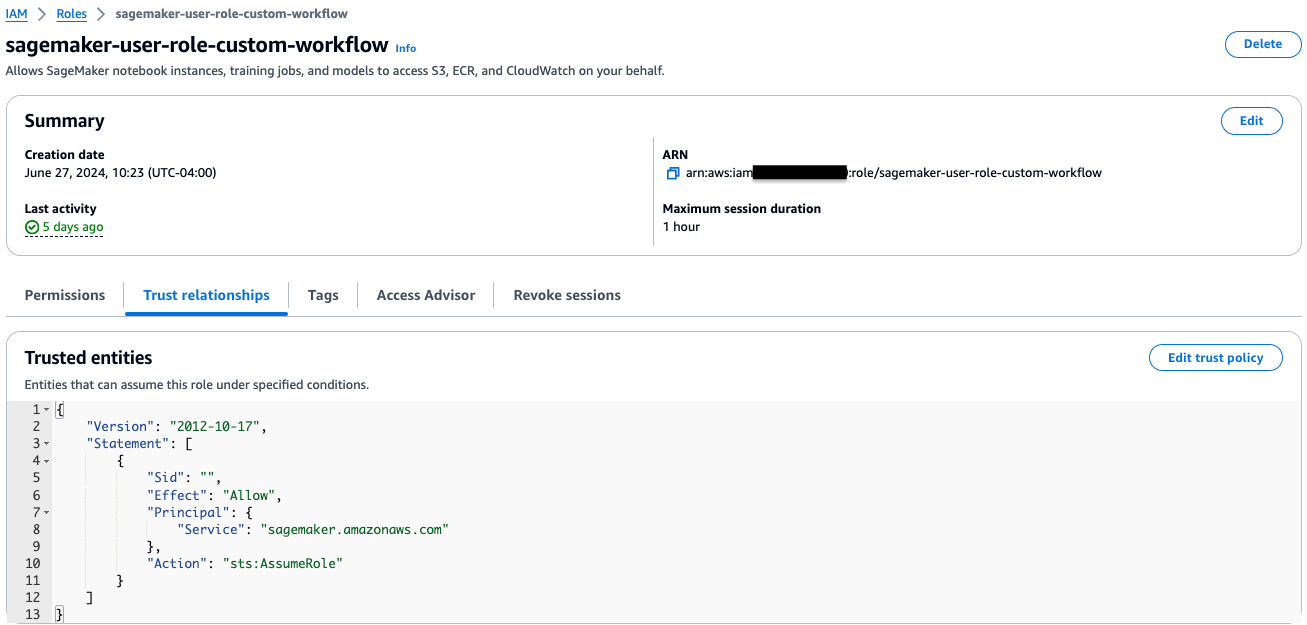
Task: Open the Tags tab
Action: [x=322, y=295]
